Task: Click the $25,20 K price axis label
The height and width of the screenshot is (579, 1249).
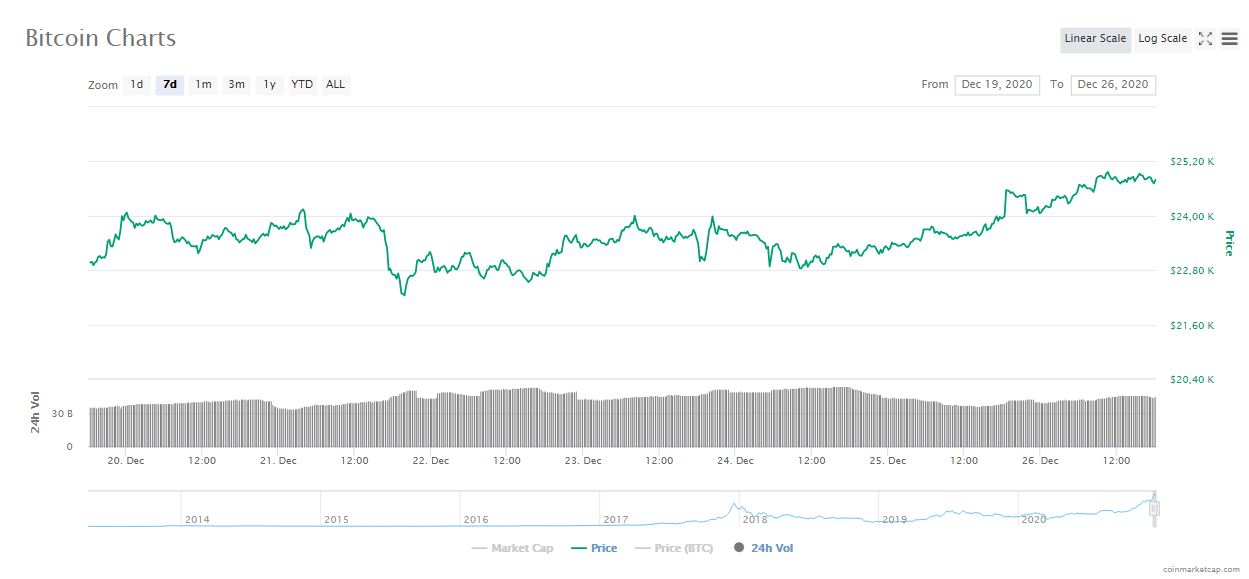Action: (1192, 162)
